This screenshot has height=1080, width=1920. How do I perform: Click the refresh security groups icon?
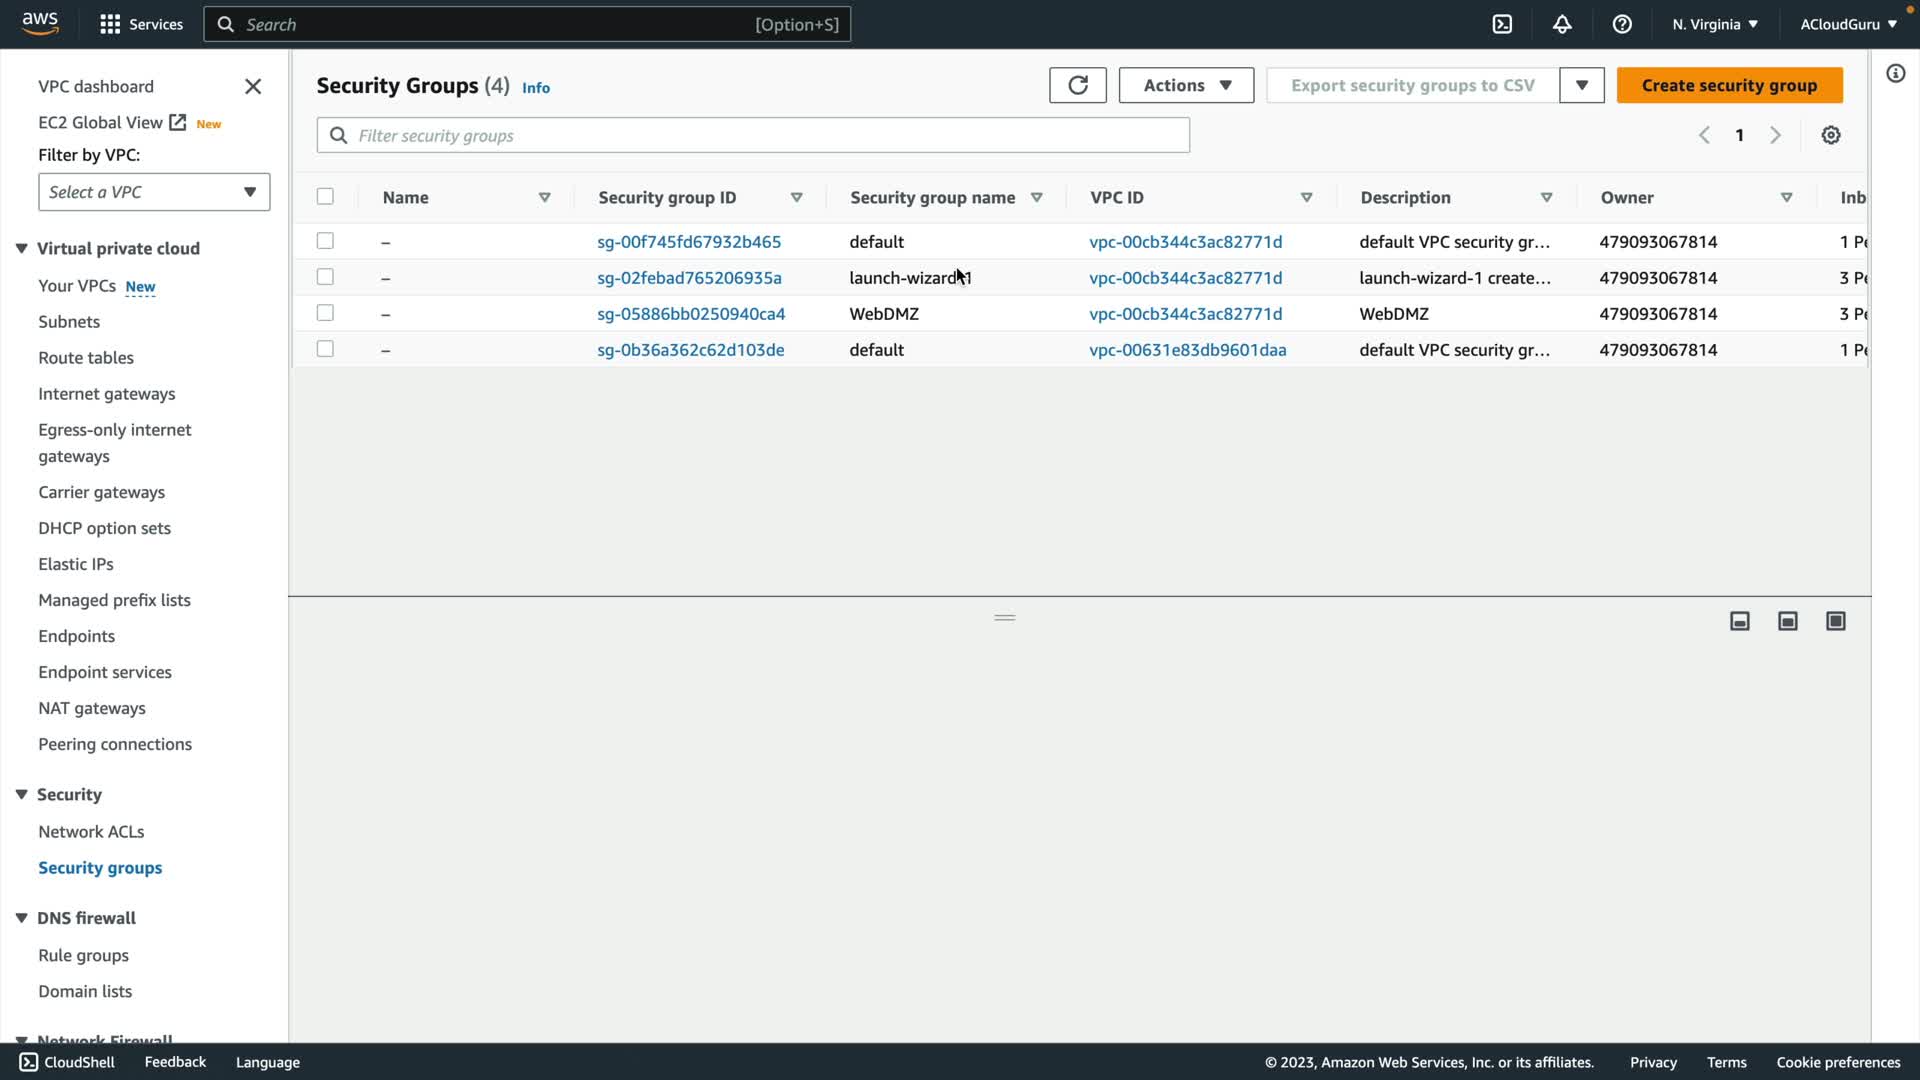tap(1077, 85)
